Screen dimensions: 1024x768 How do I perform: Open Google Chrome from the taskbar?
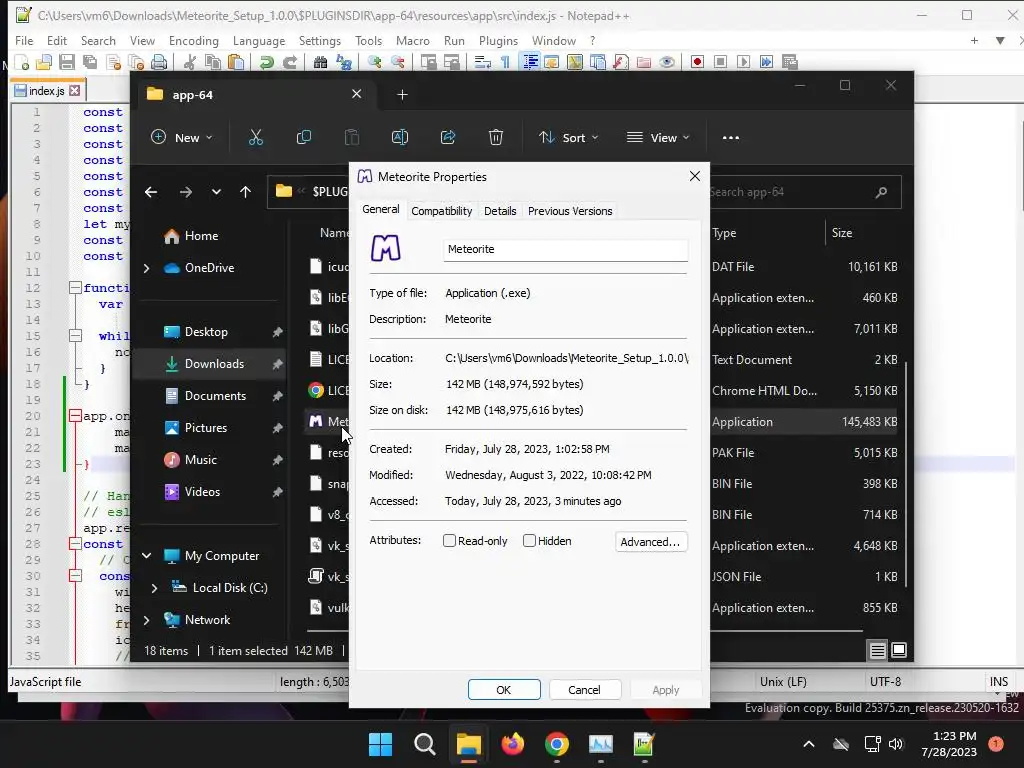coord(556,744)
